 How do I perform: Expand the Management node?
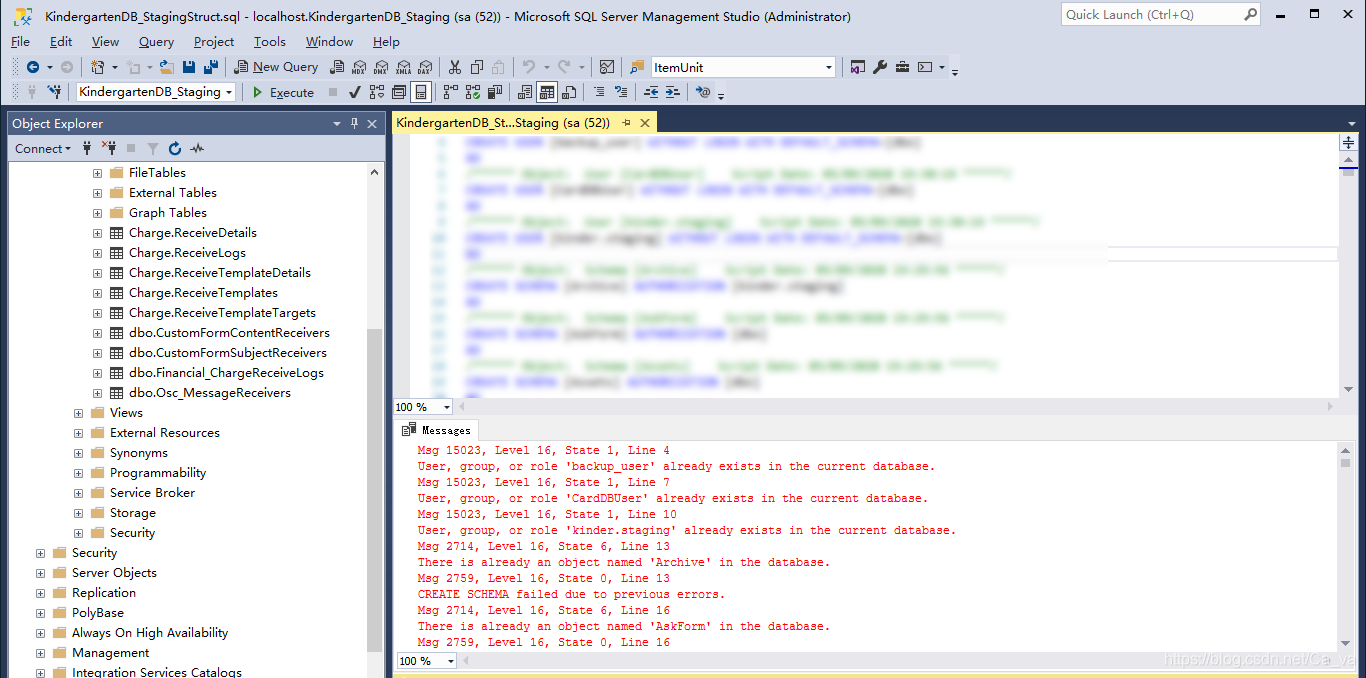pyautogui.click(x=40, y=653)
